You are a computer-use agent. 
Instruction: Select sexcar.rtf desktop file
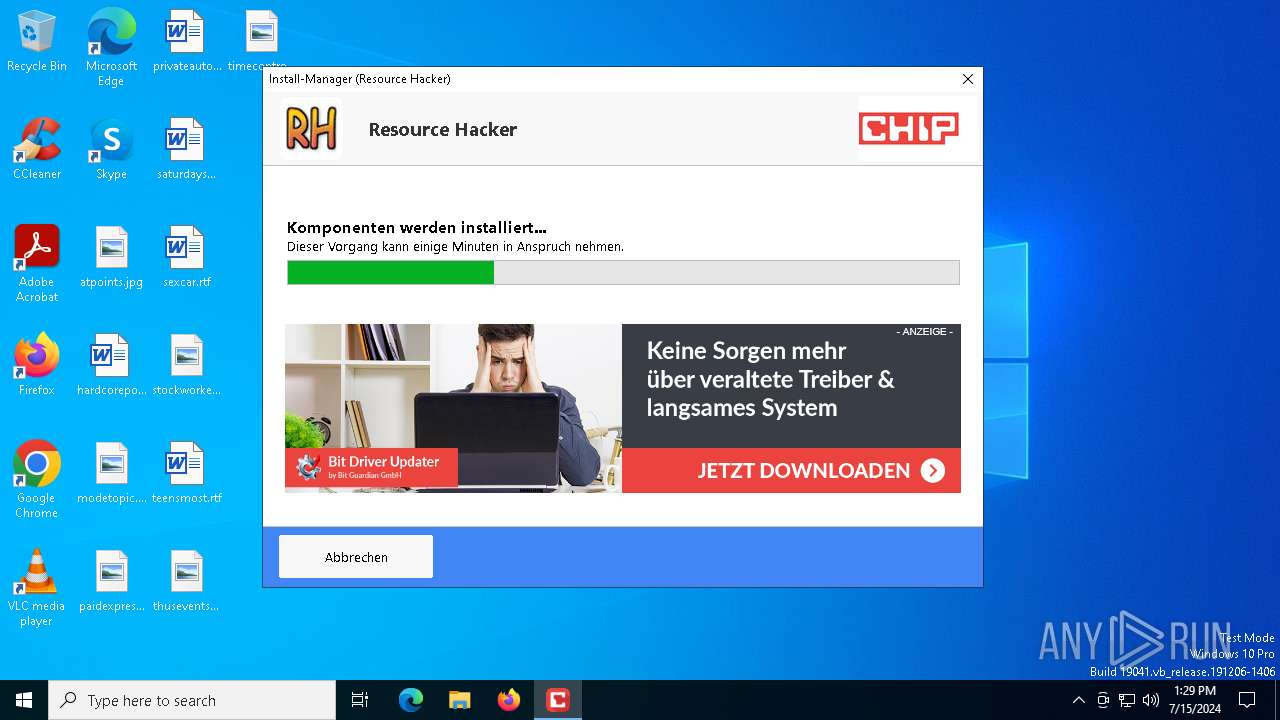coord(186,257)
